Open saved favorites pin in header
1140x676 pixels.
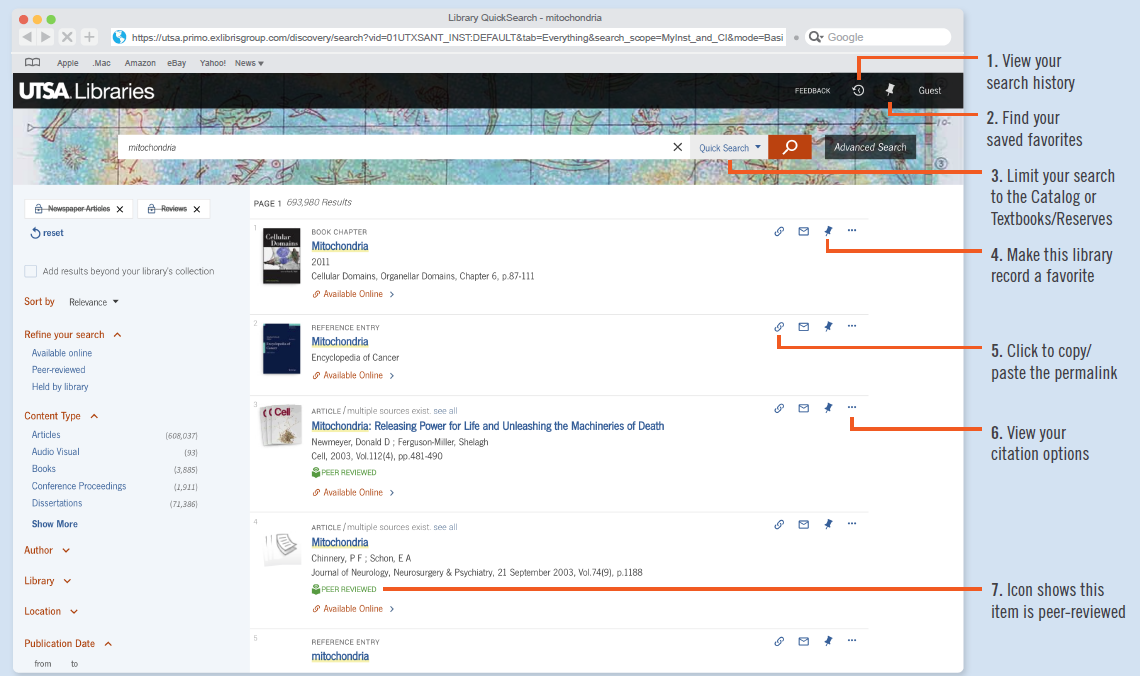coord(889,90)
